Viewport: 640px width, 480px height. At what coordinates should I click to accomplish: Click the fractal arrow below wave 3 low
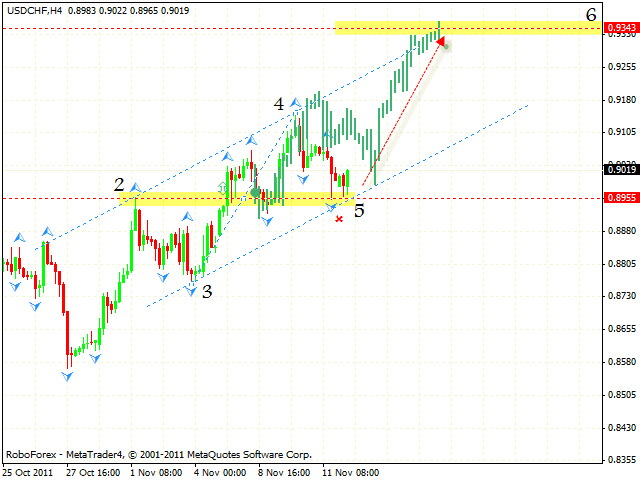click(191, 288)
